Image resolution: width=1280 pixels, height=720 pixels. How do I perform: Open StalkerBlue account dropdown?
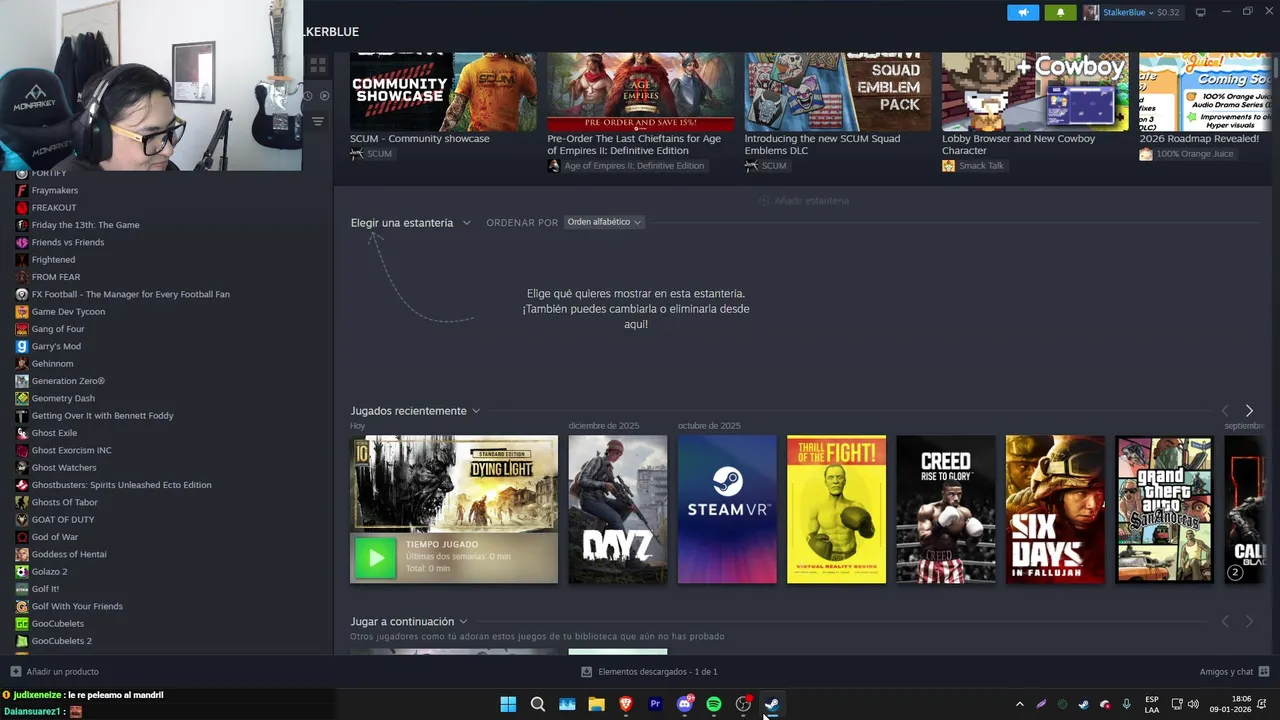pyautogui.click(x=1131, y=12)
